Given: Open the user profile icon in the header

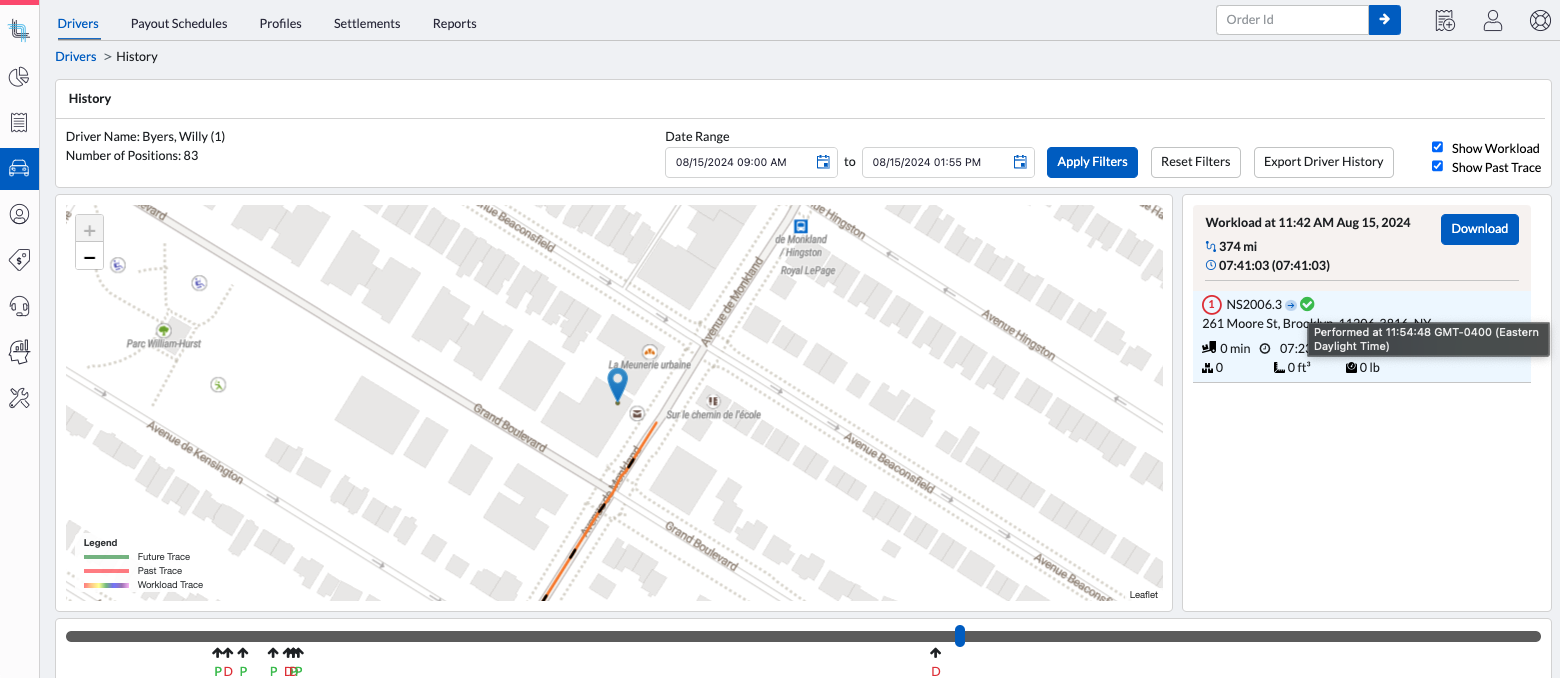Looking at the screenshot, I should 1493,20.
